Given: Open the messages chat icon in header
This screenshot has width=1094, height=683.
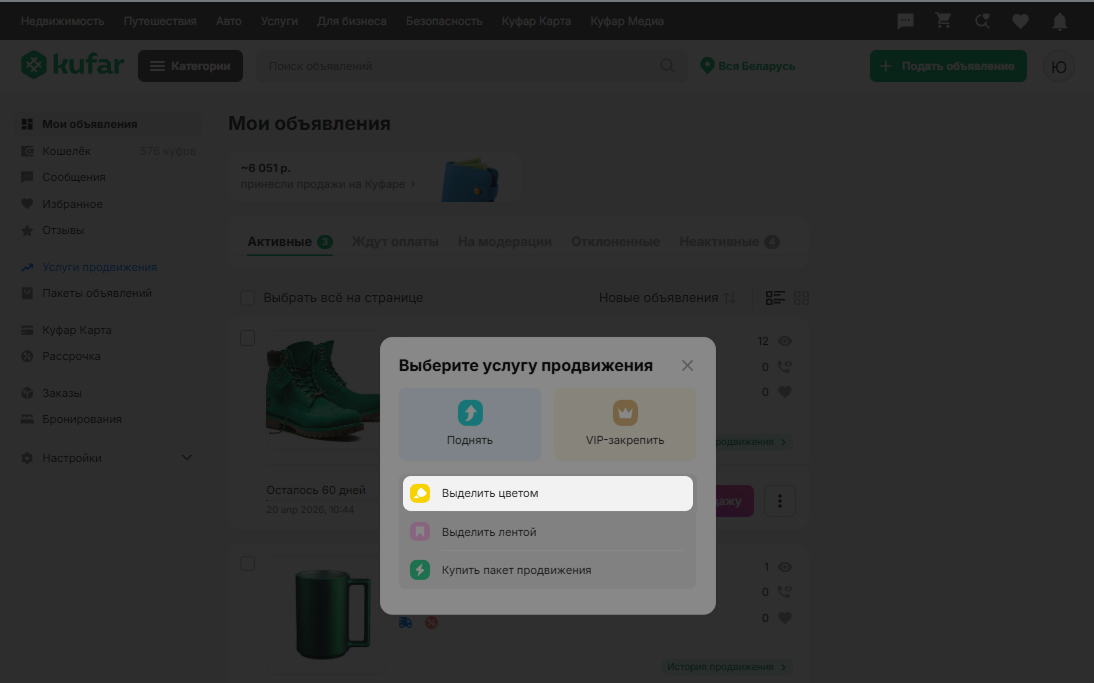Looking at the screenshot, I should [905, 22].
